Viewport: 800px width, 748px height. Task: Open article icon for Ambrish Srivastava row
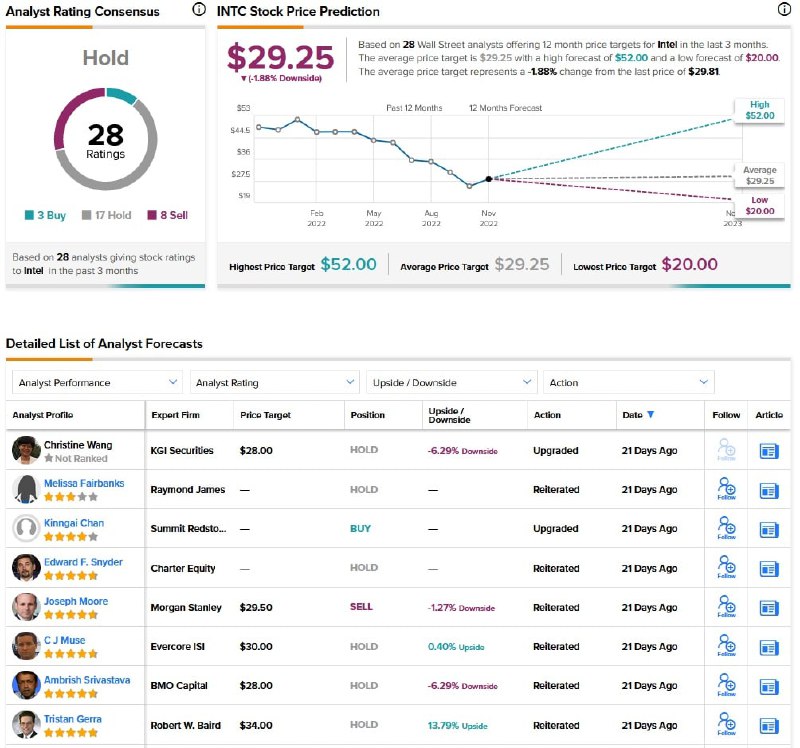tap(769, 687)
